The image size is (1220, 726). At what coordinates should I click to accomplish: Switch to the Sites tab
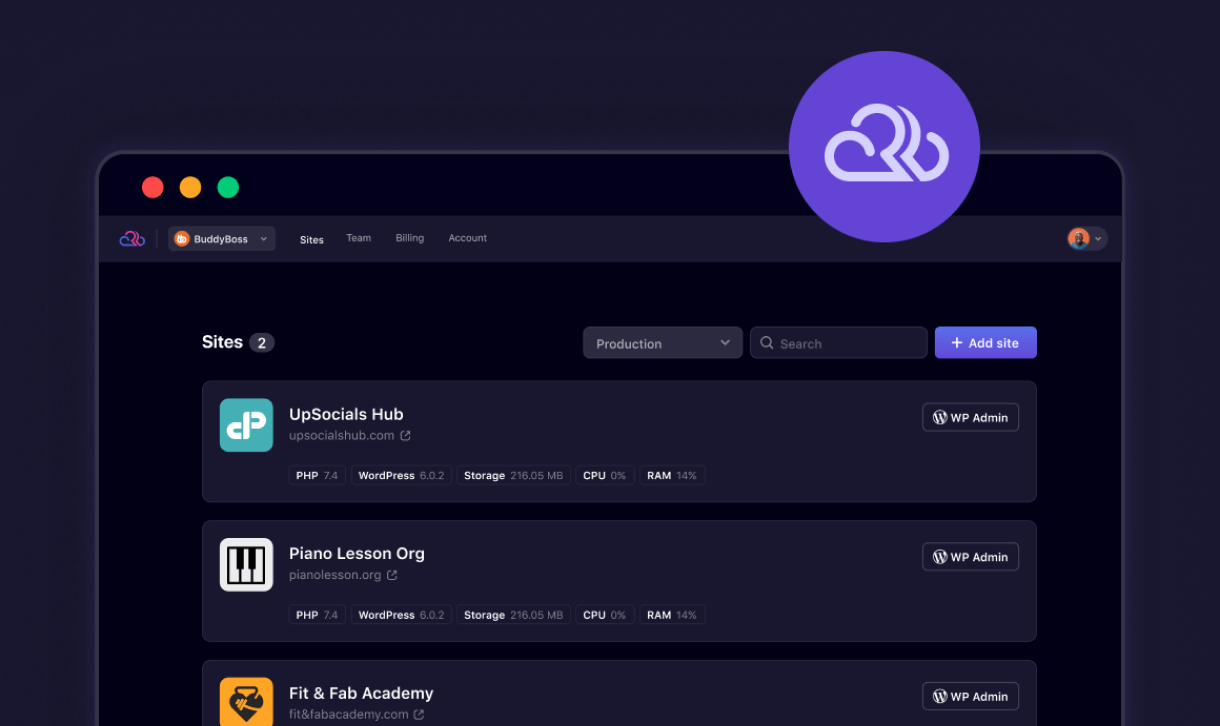pos(312,240)
